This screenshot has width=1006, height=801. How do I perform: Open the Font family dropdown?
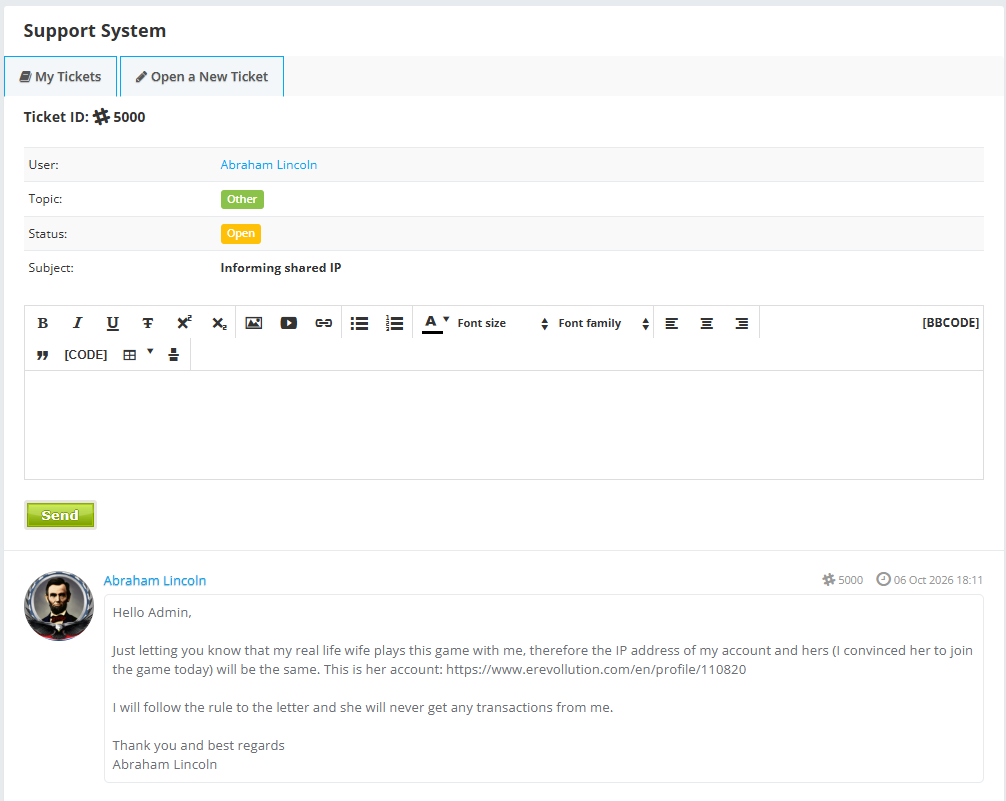point(604,323)
